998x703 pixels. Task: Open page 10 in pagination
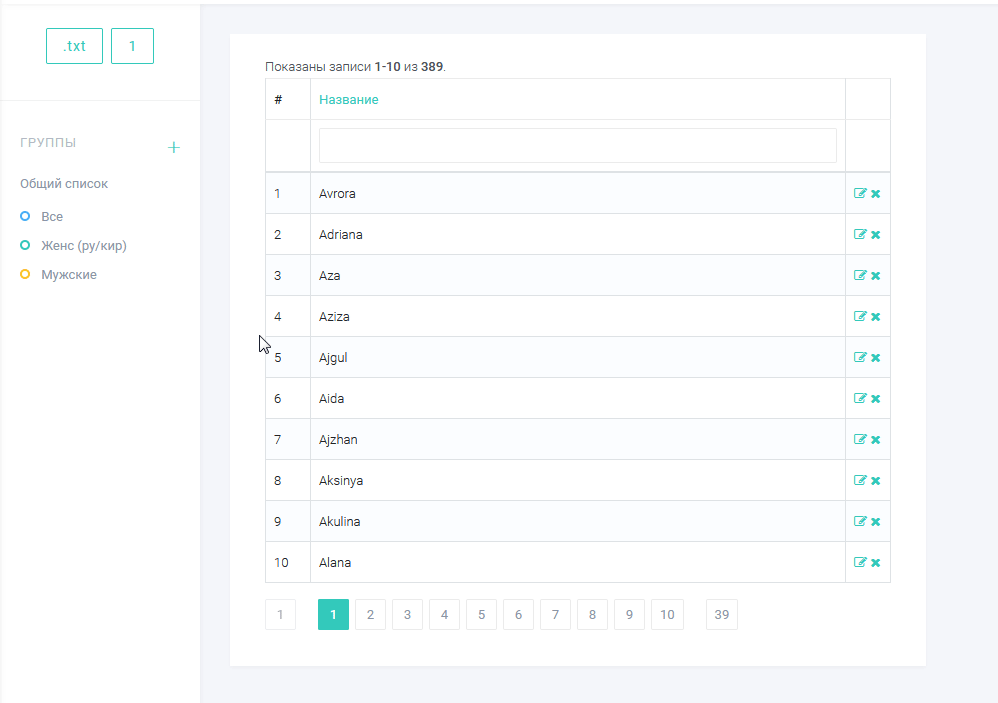[667, 615]
